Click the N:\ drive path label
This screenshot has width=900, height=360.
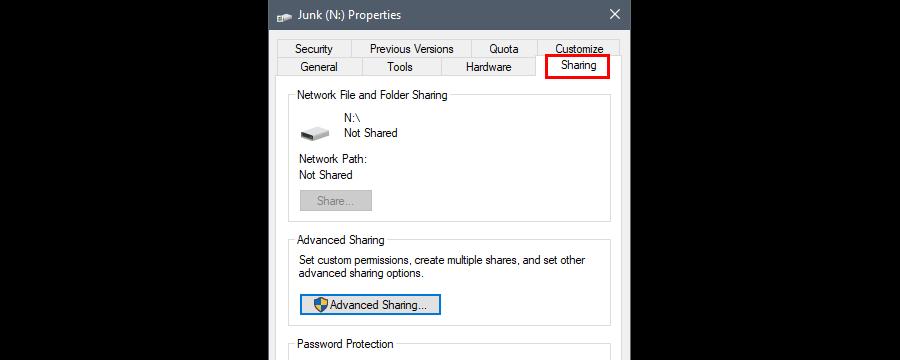coord(352,118)
